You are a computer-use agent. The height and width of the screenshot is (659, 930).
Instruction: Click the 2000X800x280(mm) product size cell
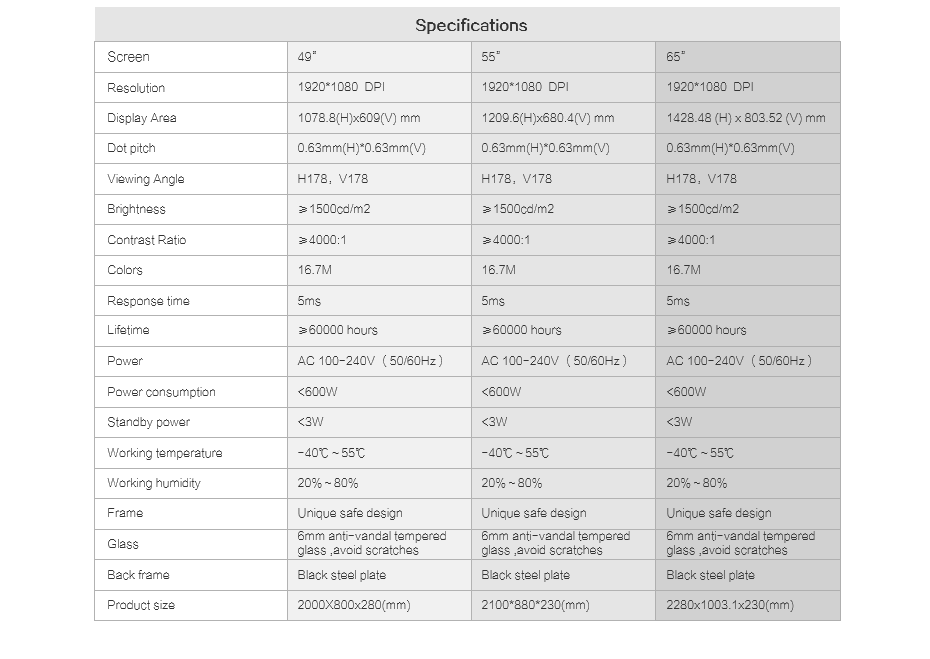354,605
